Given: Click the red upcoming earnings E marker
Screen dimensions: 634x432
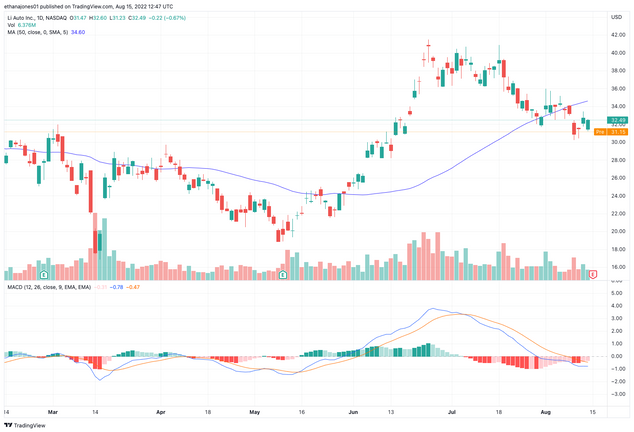Looking at the screenshot, I should [x=593, y=275].
